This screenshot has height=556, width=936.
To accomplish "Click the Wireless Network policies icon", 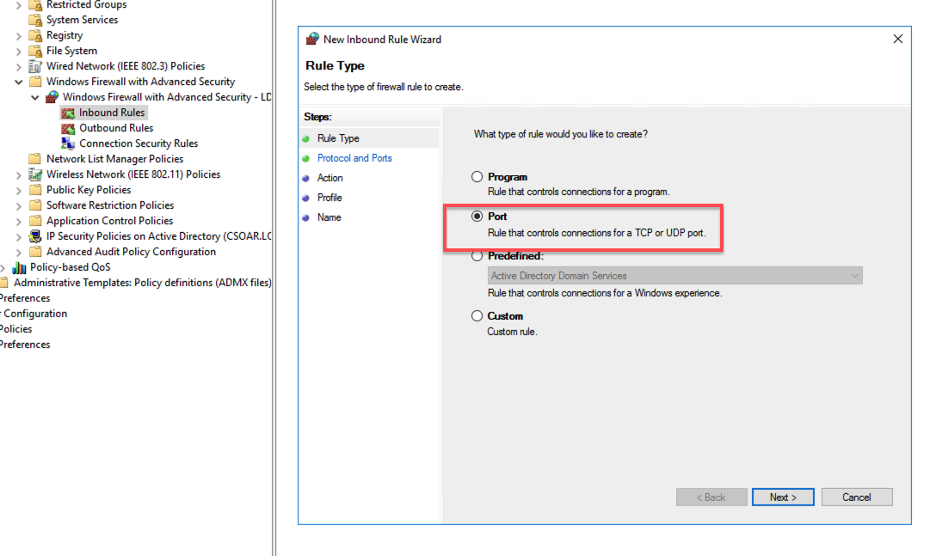I will [35, 175].
